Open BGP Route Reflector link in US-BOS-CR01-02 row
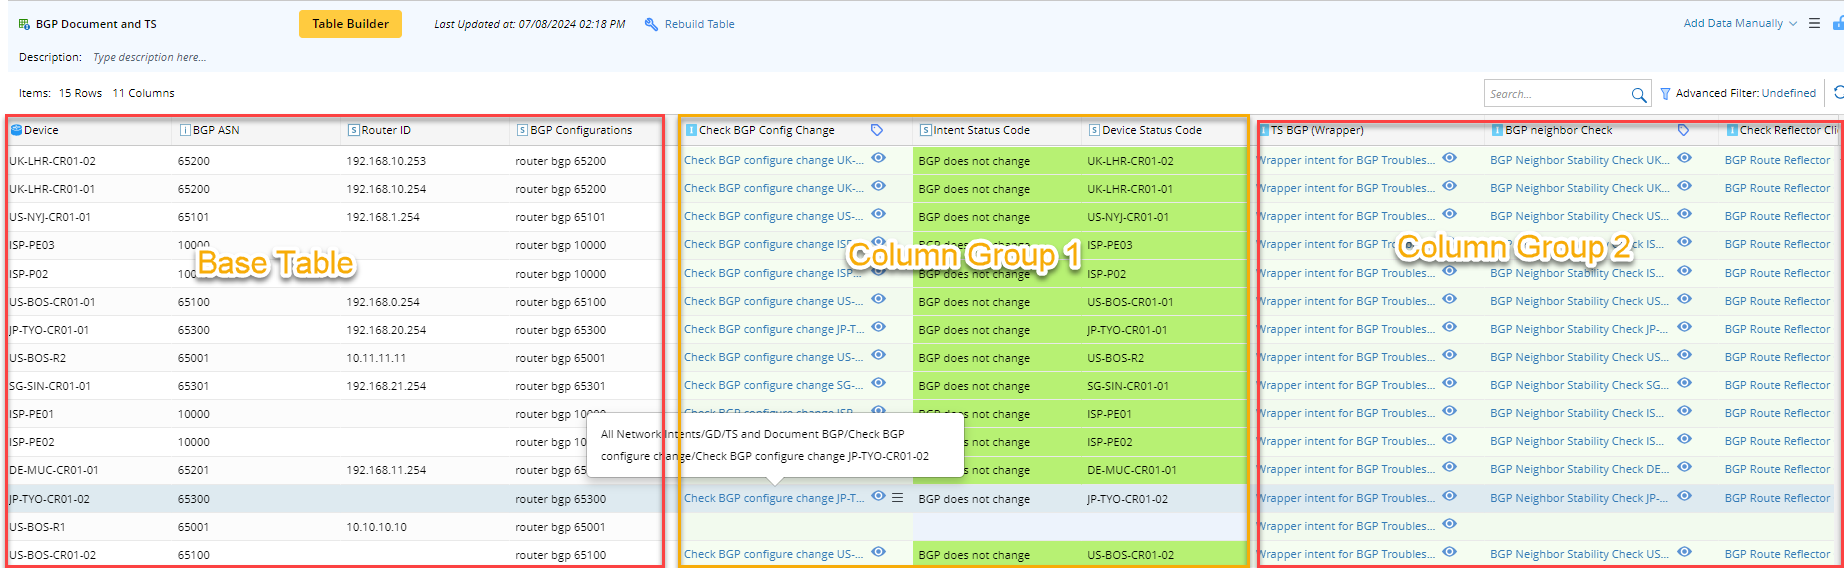This screenshot has height=568, width=1844. click(1777, 554)
